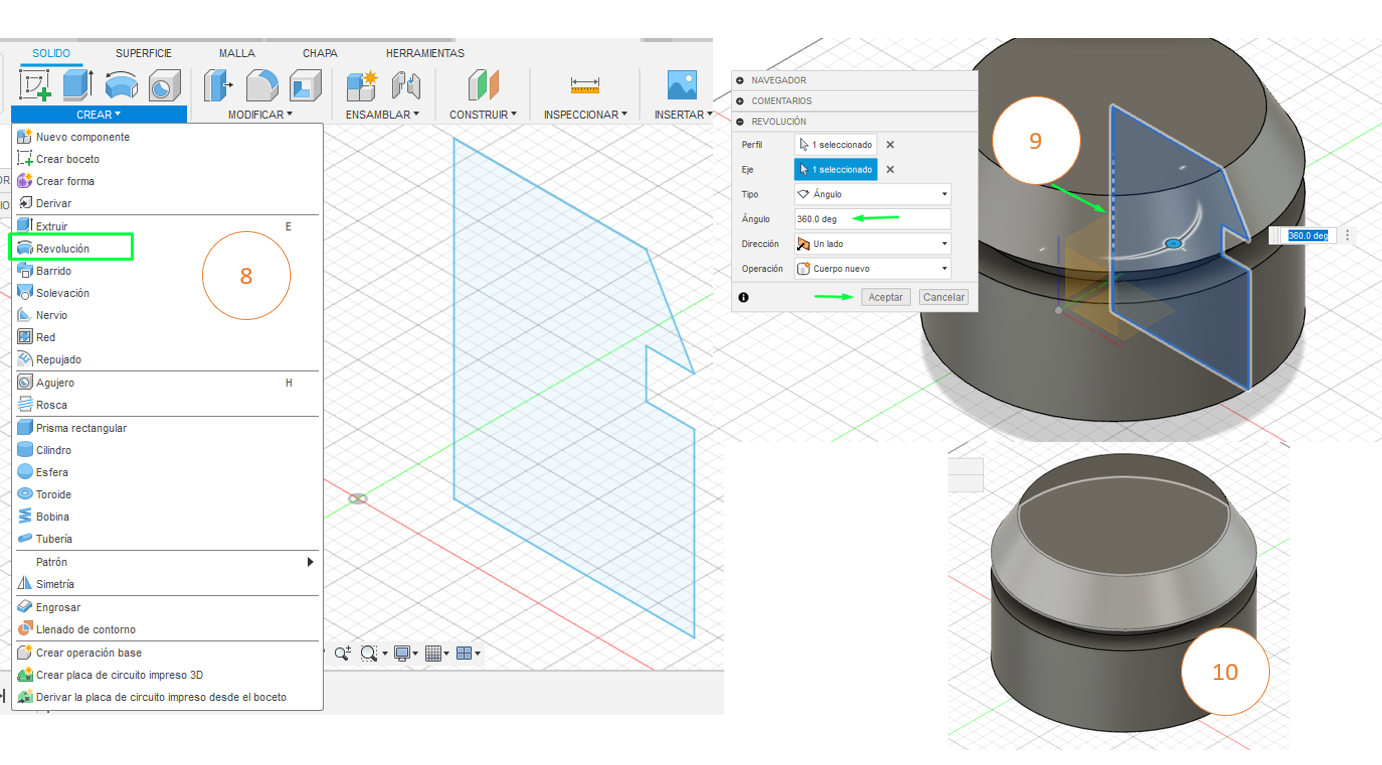Click the Extrude toolbar icon
The height and width of the screenshot is (765, 1382).
pos(78,86)
